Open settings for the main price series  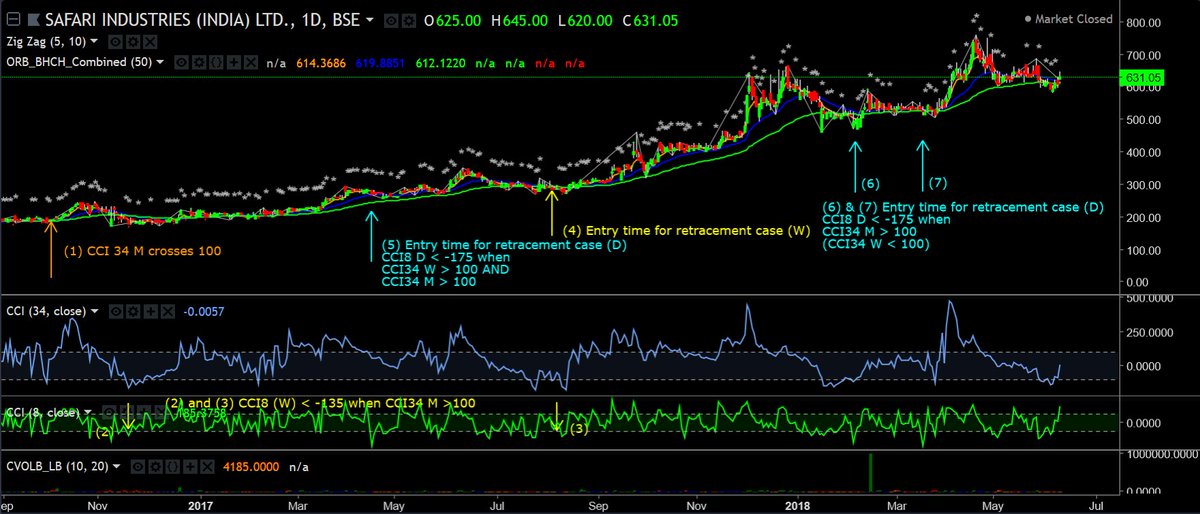pyautogui.click(x=409, y=21)
